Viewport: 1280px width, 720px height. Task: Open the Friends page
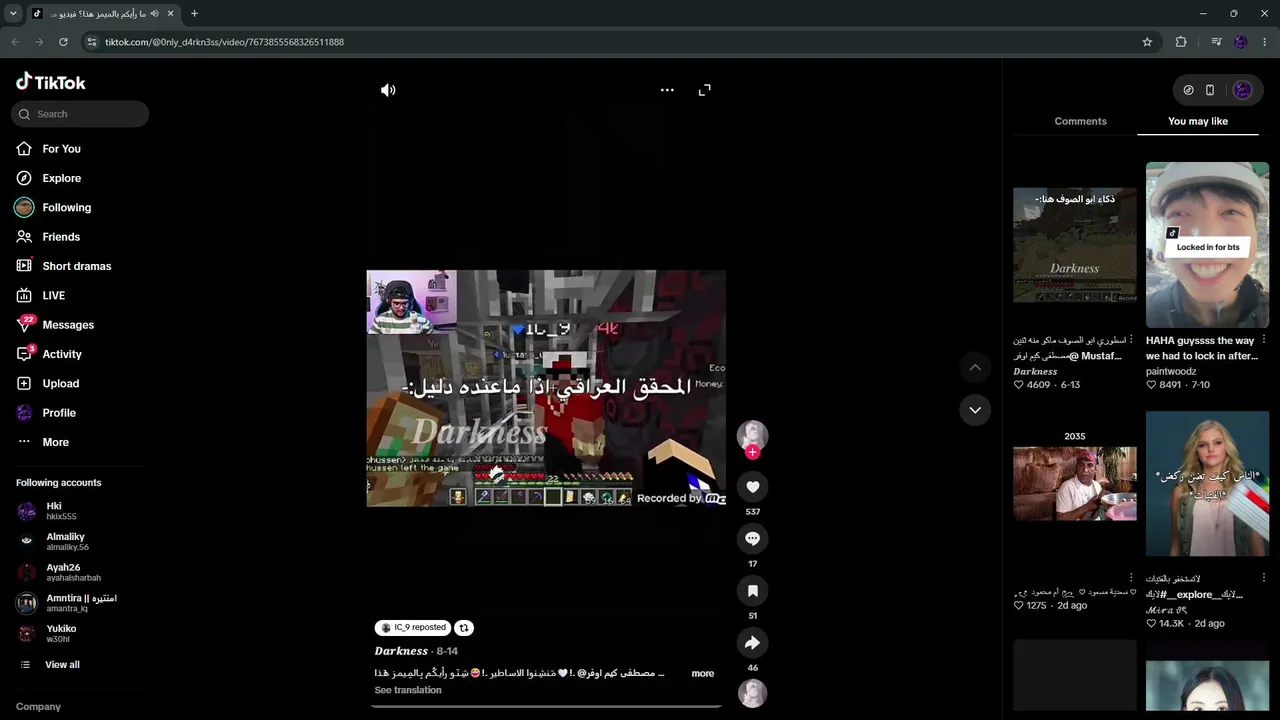[61, 237]
